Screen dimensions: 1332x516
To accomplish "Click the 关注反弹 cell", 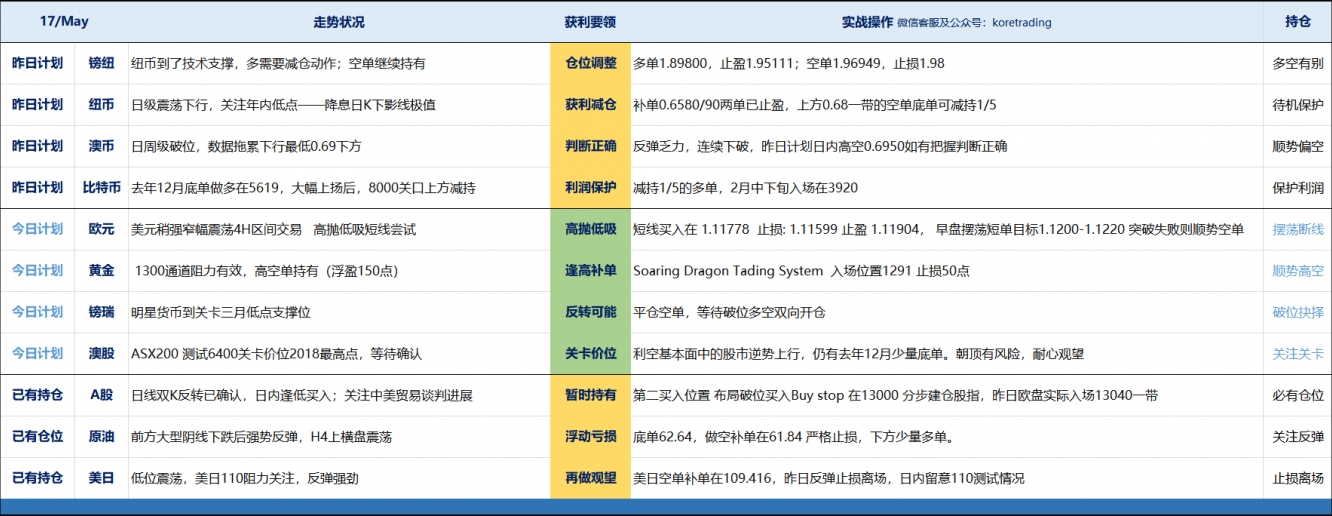I will pos(1297,436).
